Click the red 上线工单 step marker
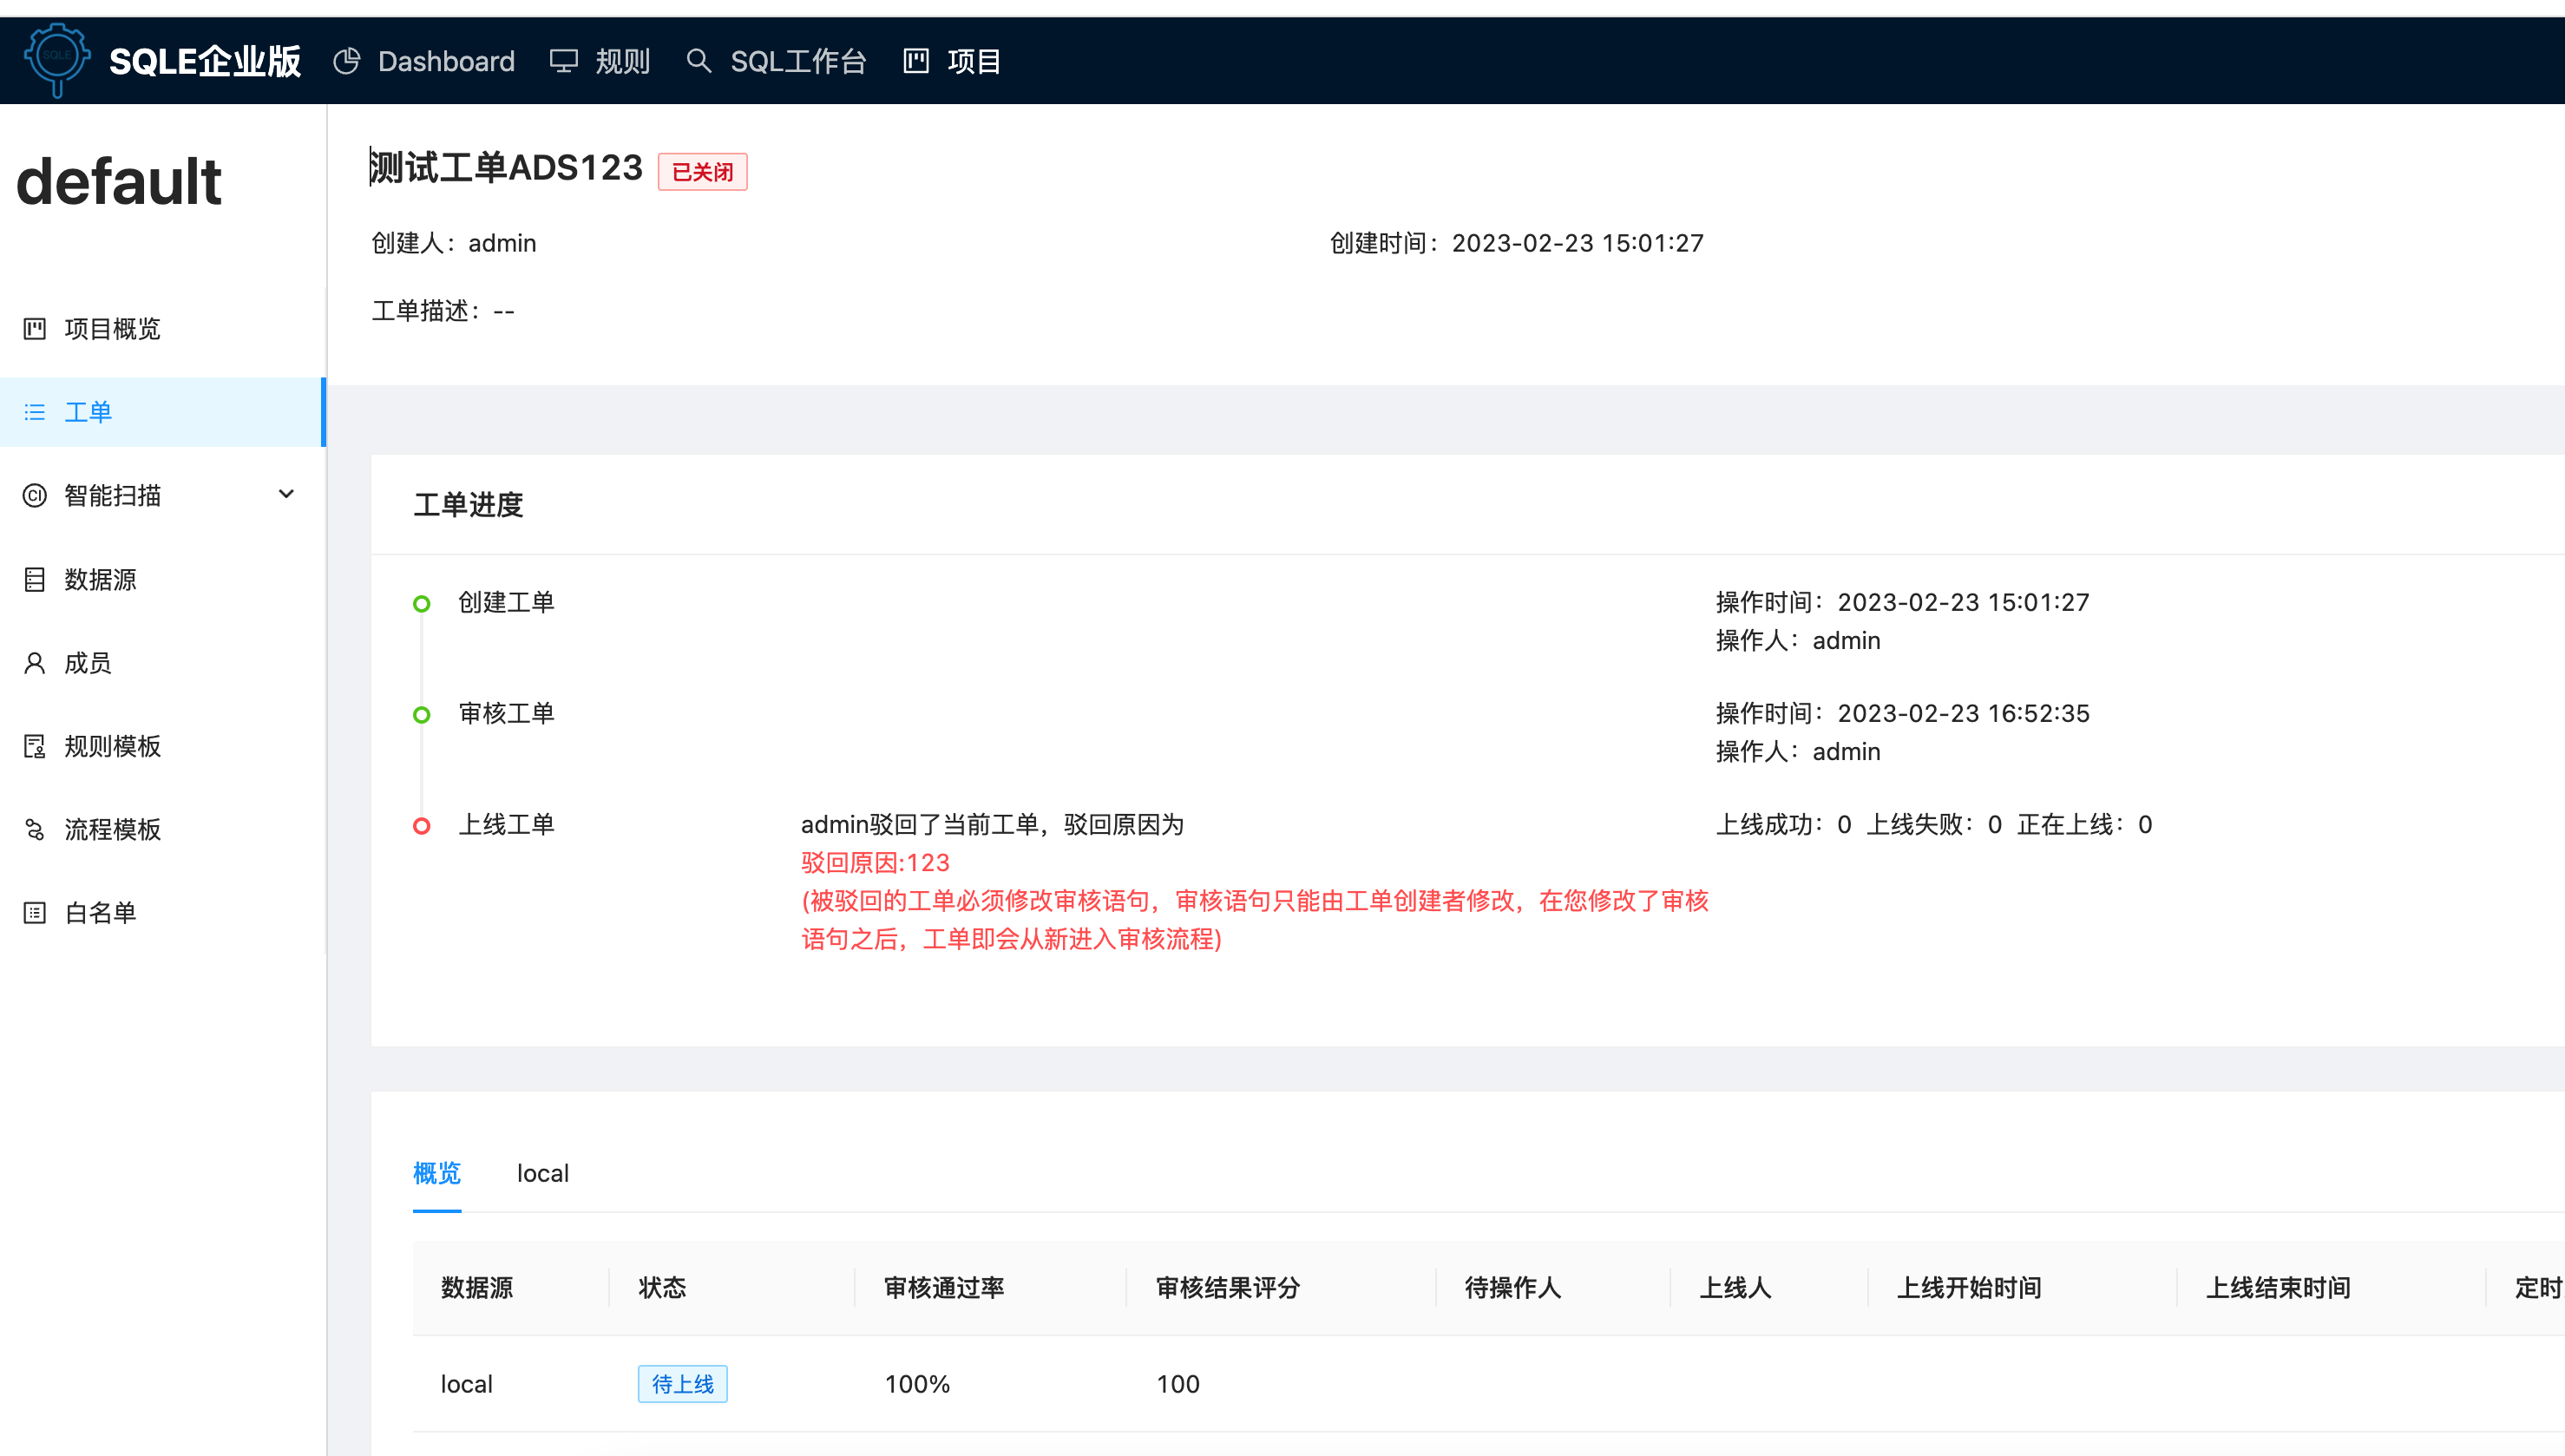2565x1456 pixels. coord(422,825)
